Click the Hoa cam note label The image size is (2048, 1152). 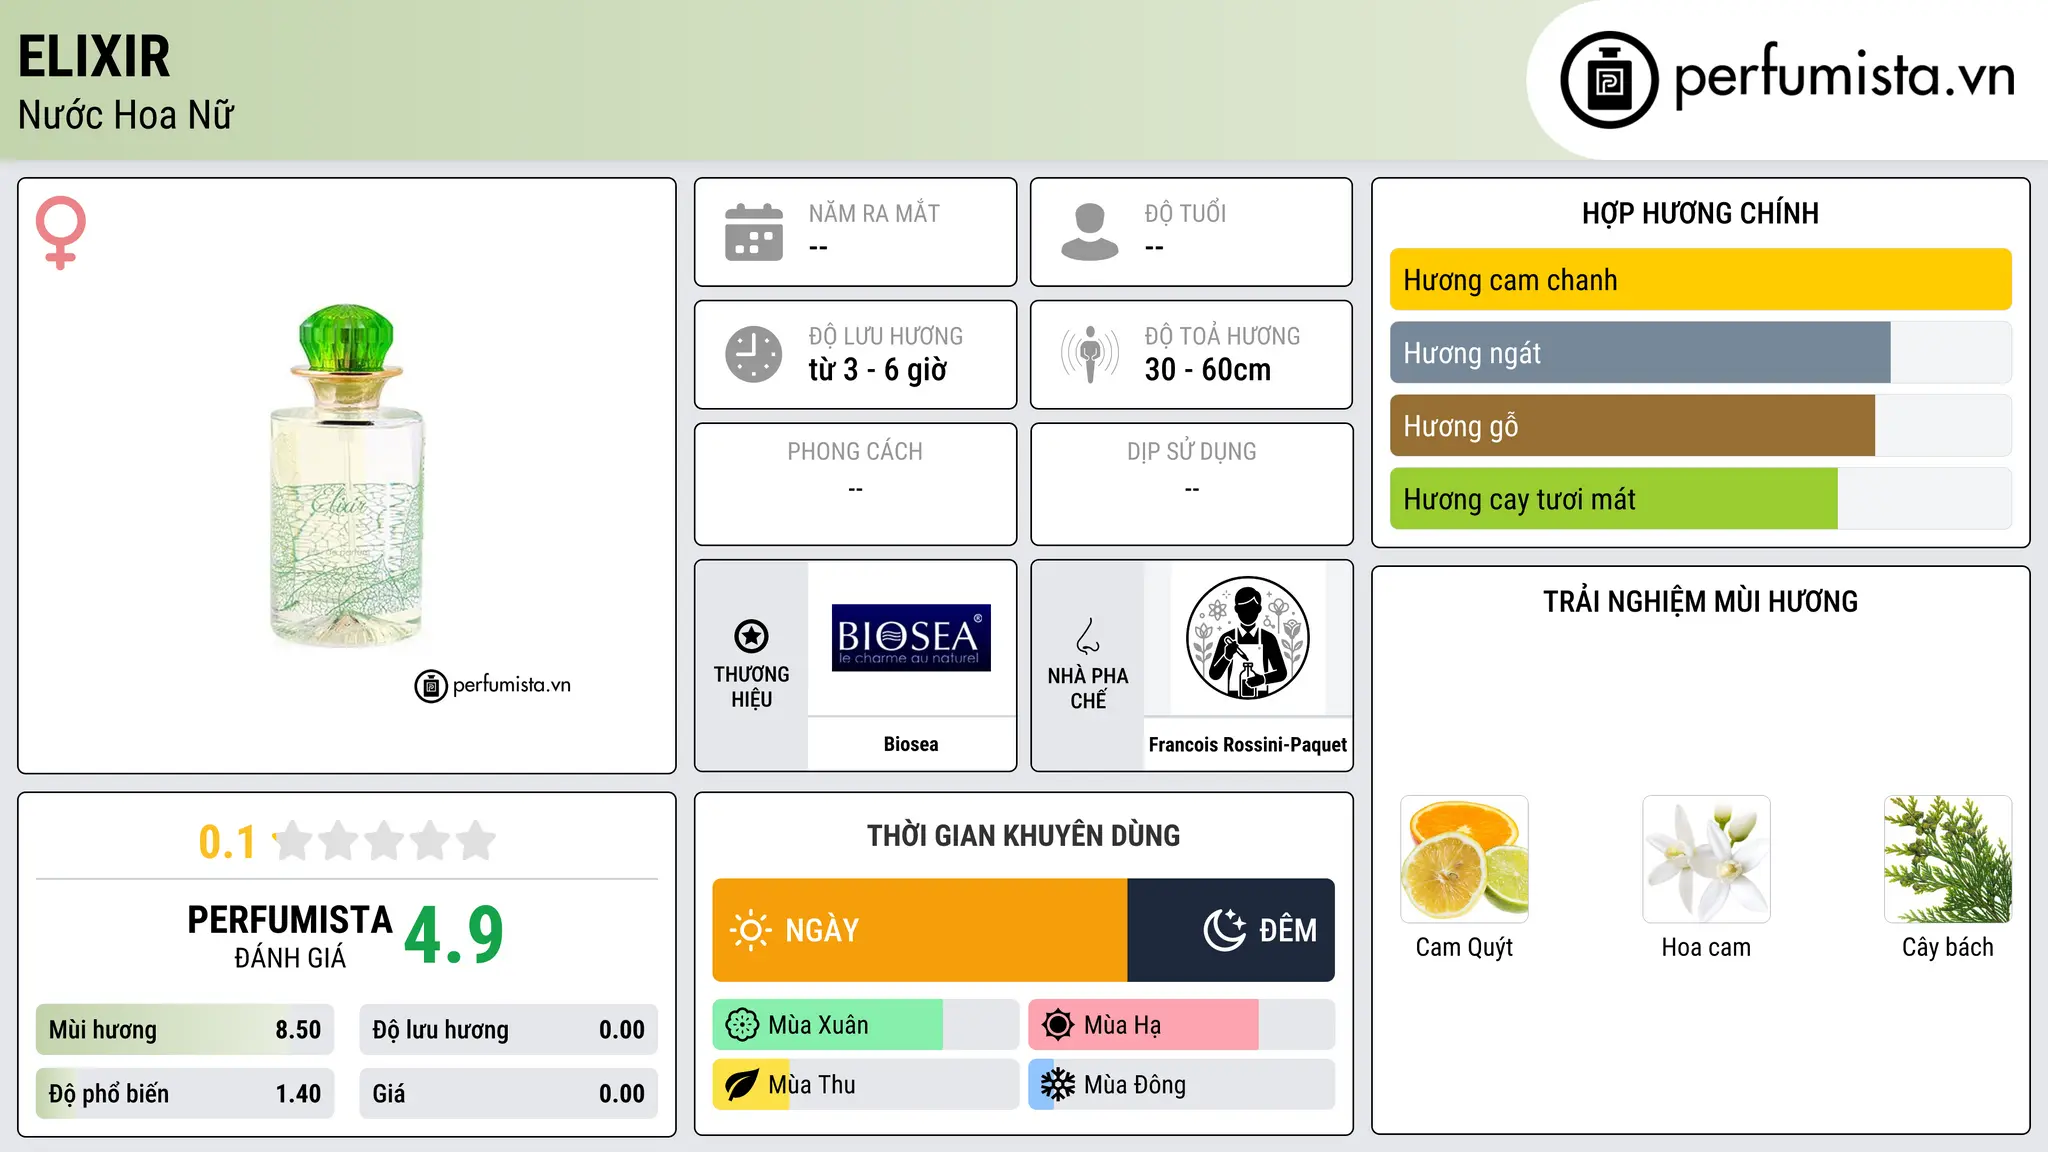pyautogui.click(x=1706, y=947)
